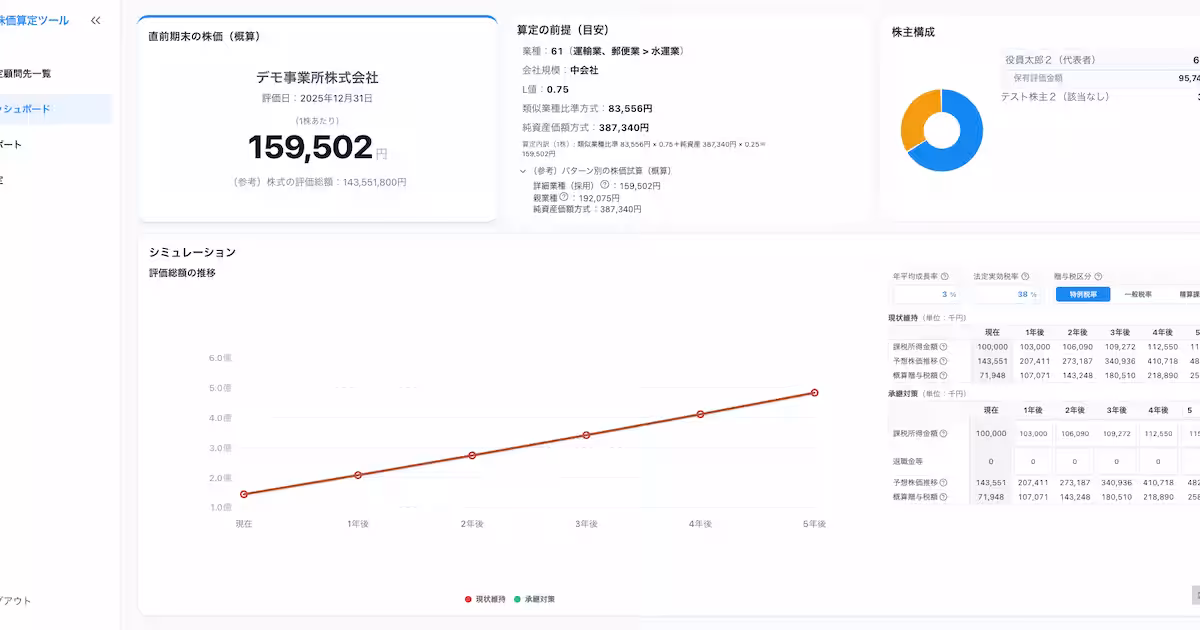Open help icon next to 贈与税区分
The width and height of the screenshot is (1200, 630).
click(1098, 276)
